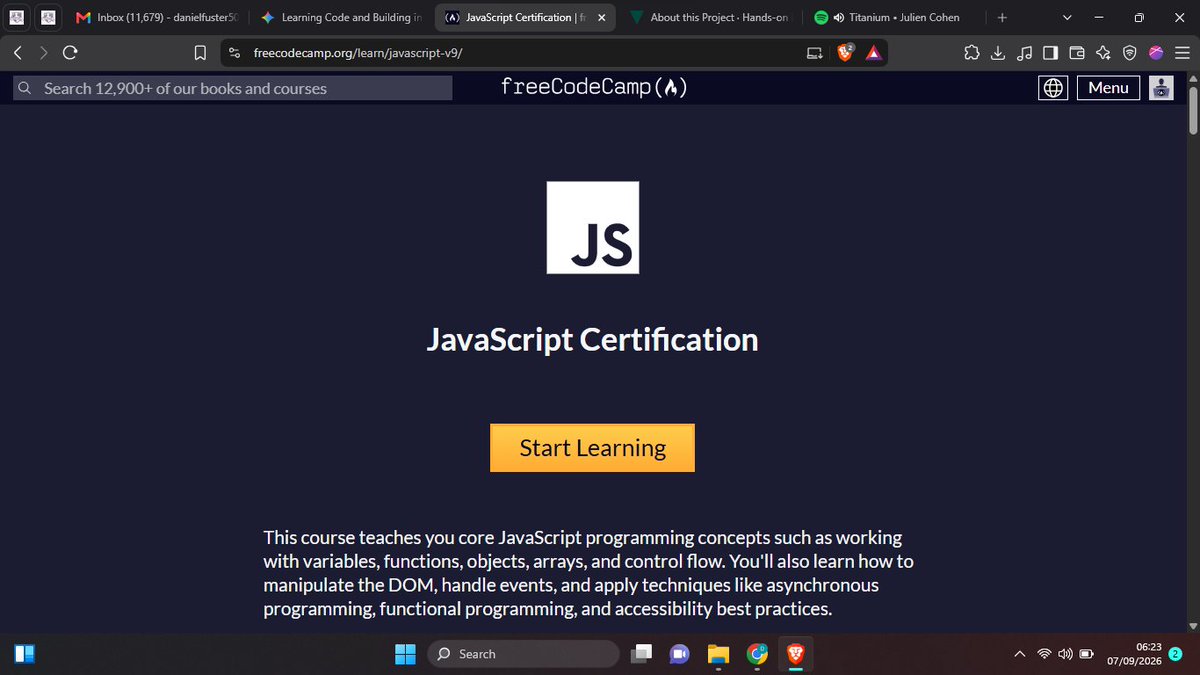Open the language globe icon
Image resolution: width=1200 pixels, height=675 pixels.
pos(1053,88)
